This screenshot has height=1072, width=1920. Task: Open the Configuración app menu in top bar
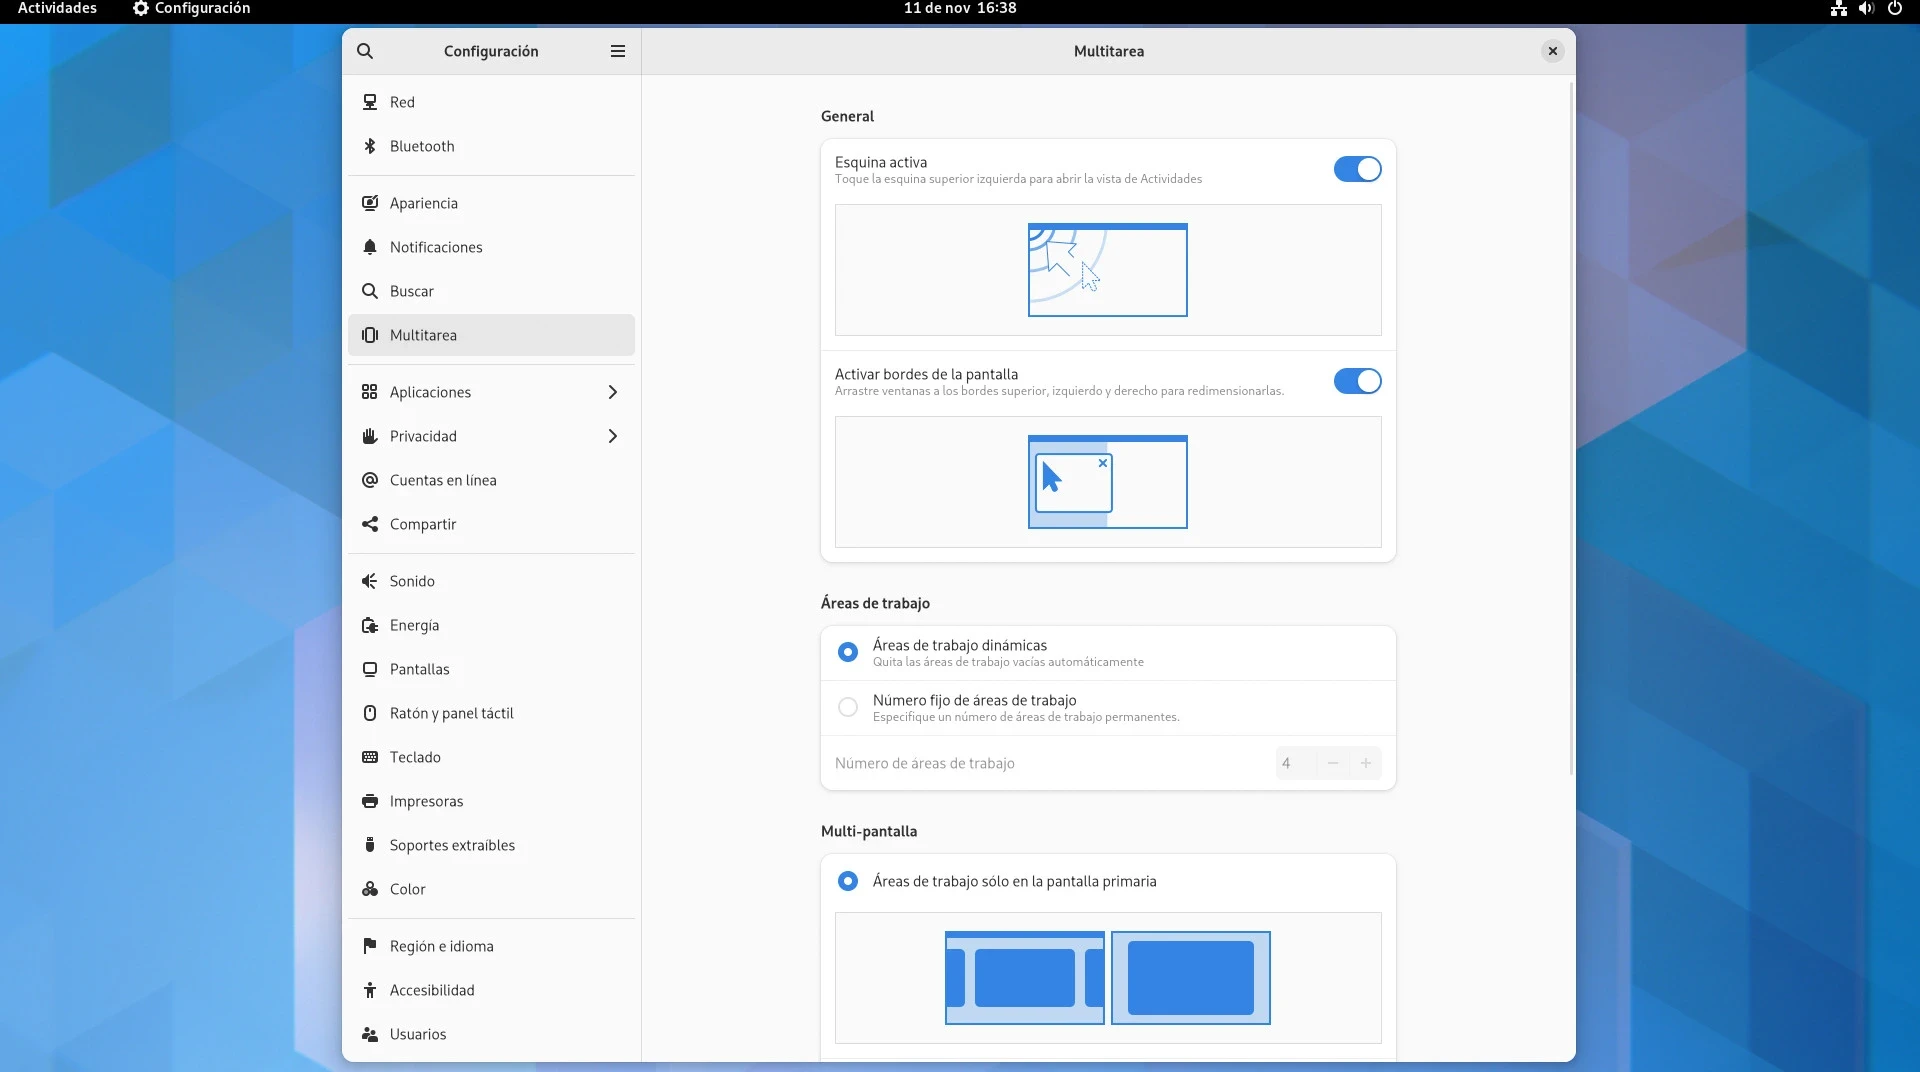[x=192, y=8]
